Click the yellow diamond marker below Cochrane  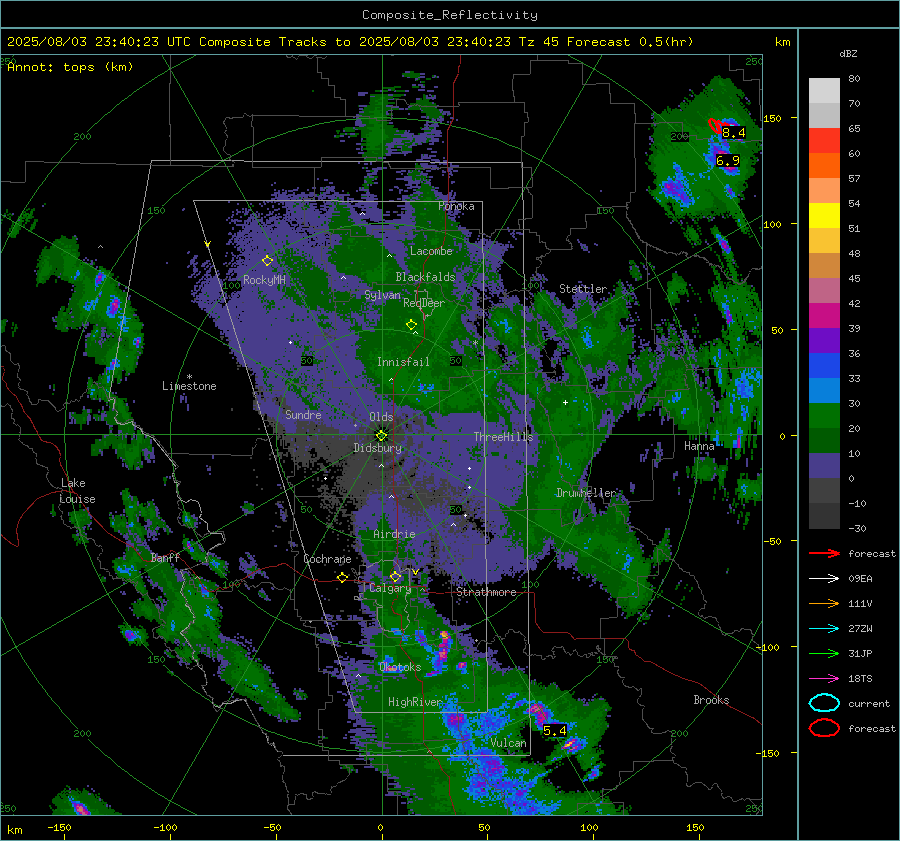pos(343,577)
